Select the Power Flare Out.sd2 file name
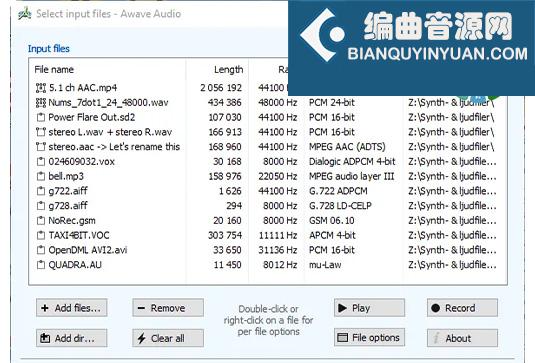 (91, 117)
